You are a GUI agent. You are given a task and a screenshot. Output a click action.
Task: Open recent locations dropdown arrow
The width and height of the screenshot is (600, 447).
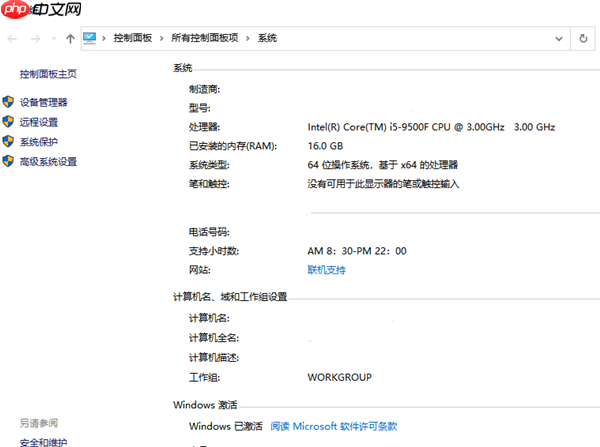(54, 39)
